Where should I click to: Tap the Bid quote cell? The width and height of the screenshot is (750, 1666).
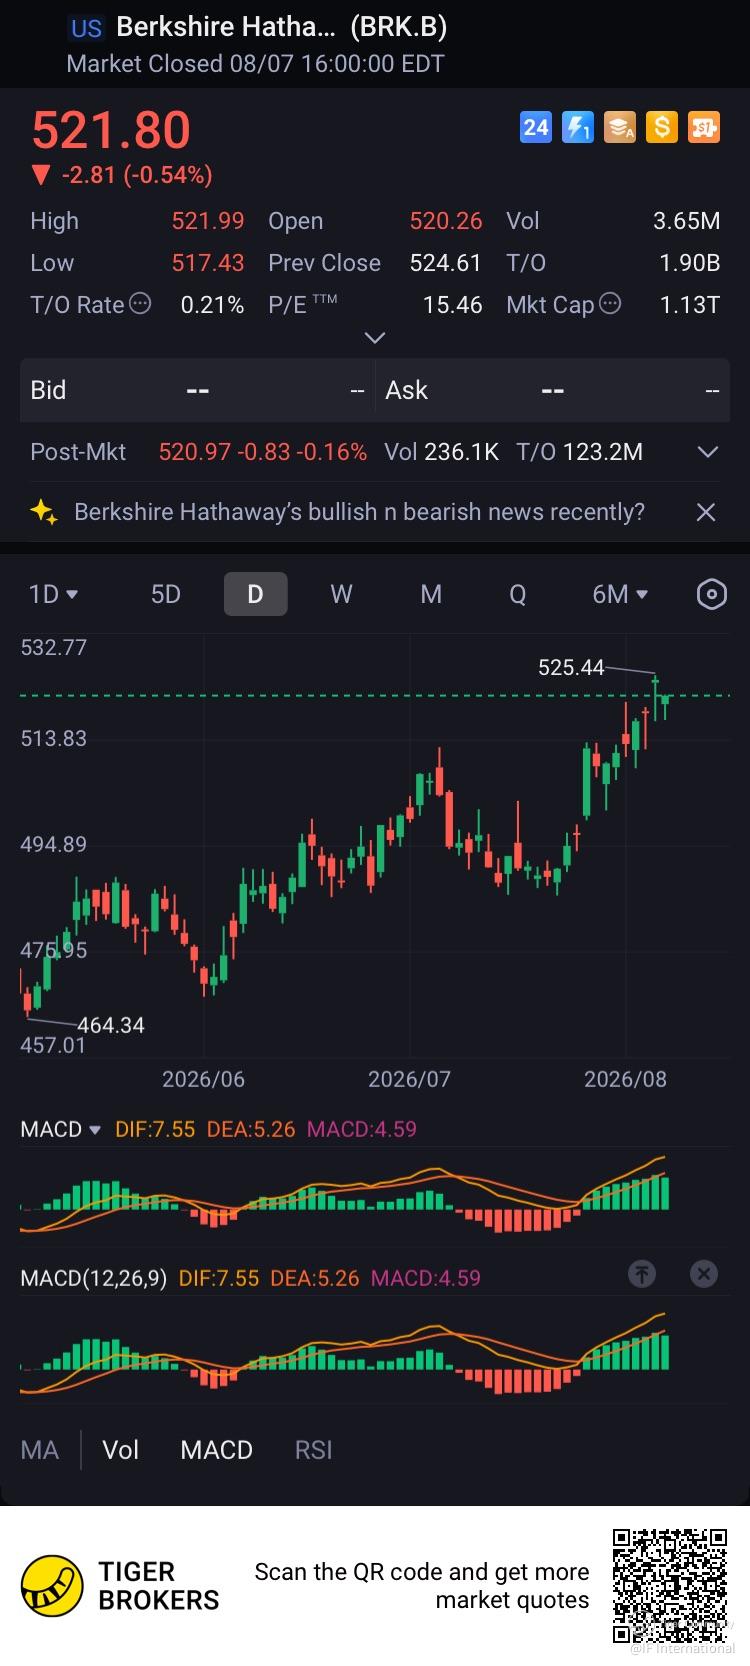click(197, 390)
